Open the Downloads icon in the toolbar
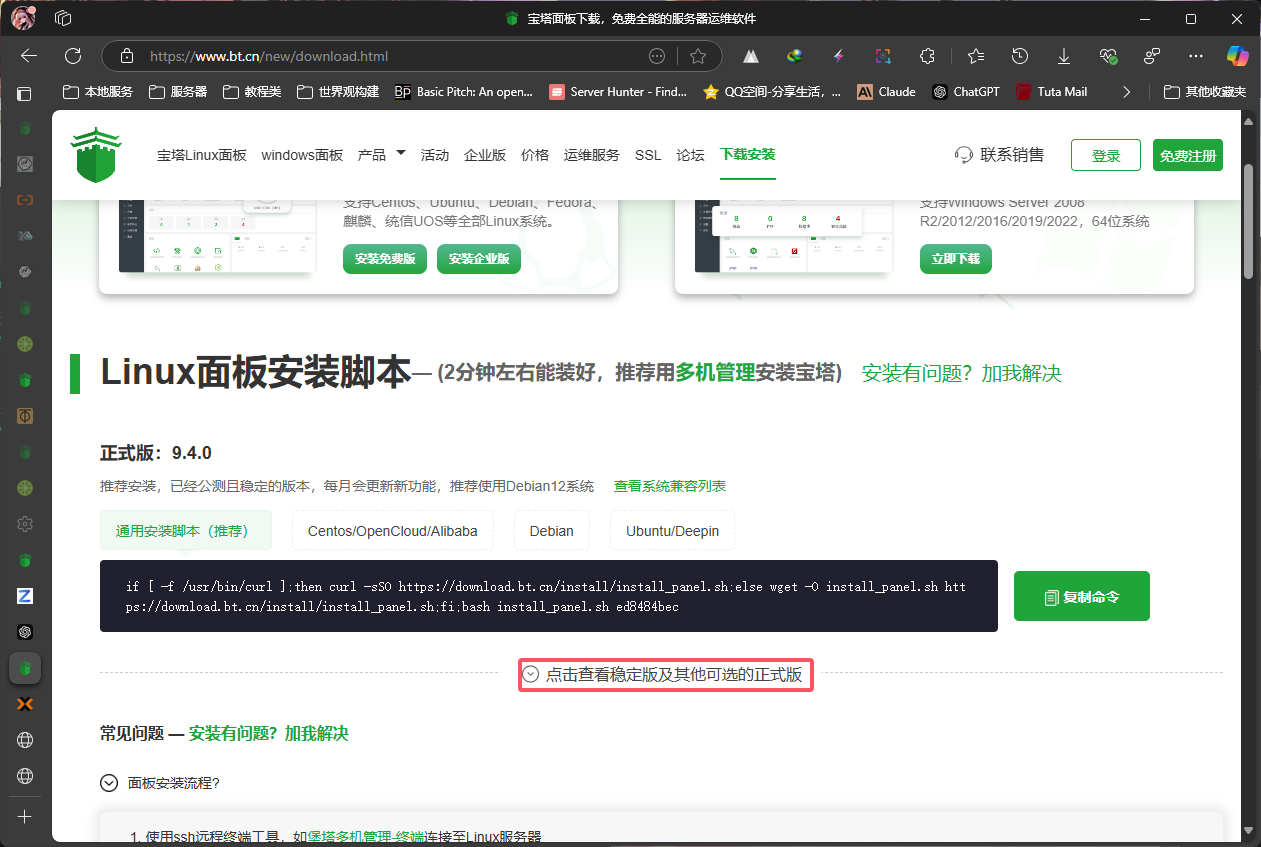1261x847 pixels. (1063, 55)
